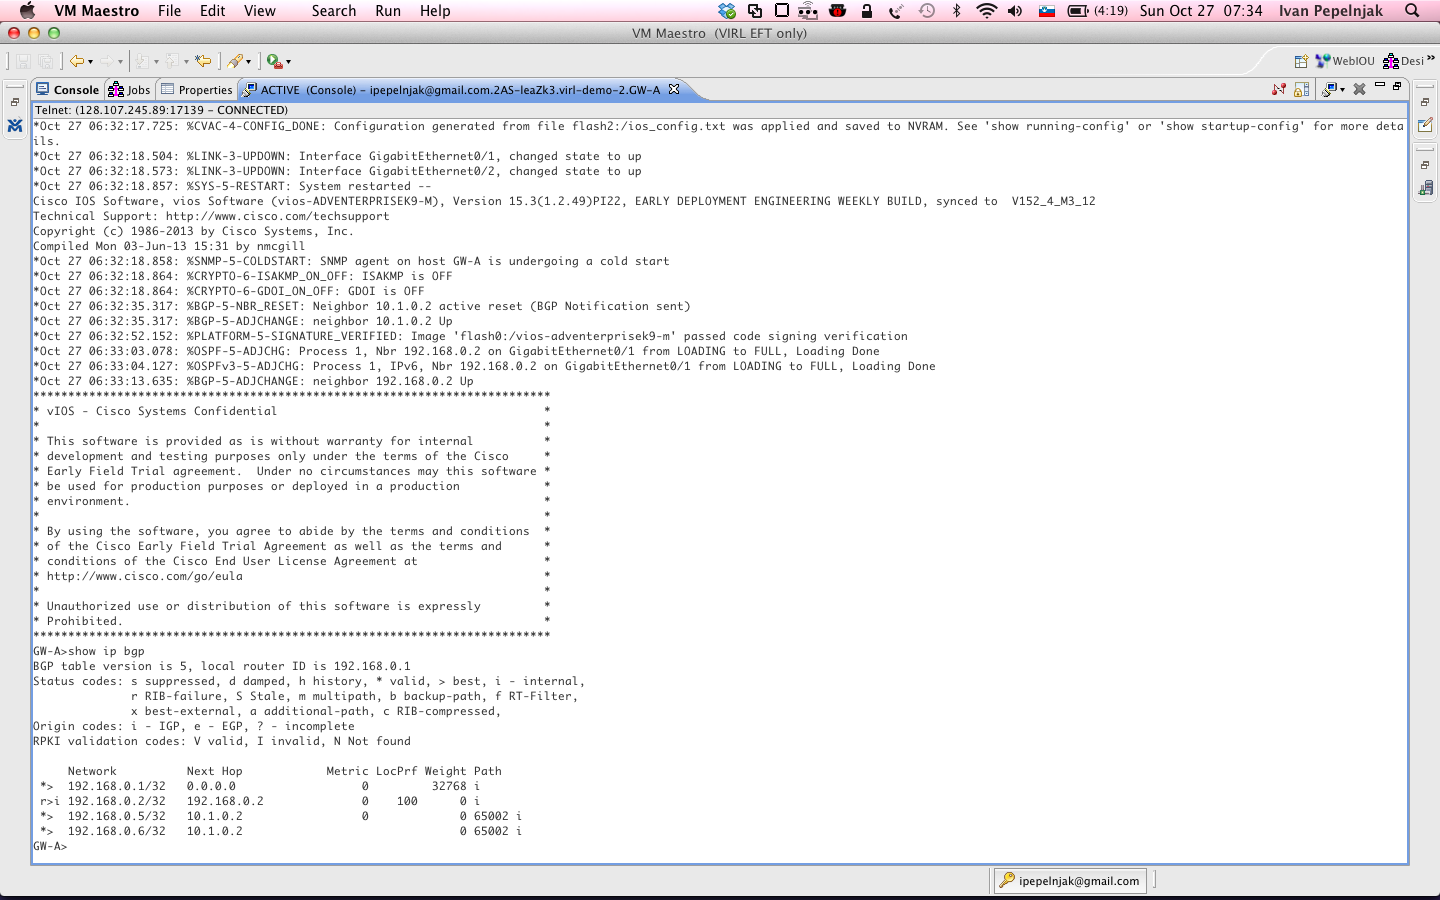This screenshot has width=1440, height=900.
Task: Click the last edit location icon
Action: pyautogui.click(x=203, y=61)
